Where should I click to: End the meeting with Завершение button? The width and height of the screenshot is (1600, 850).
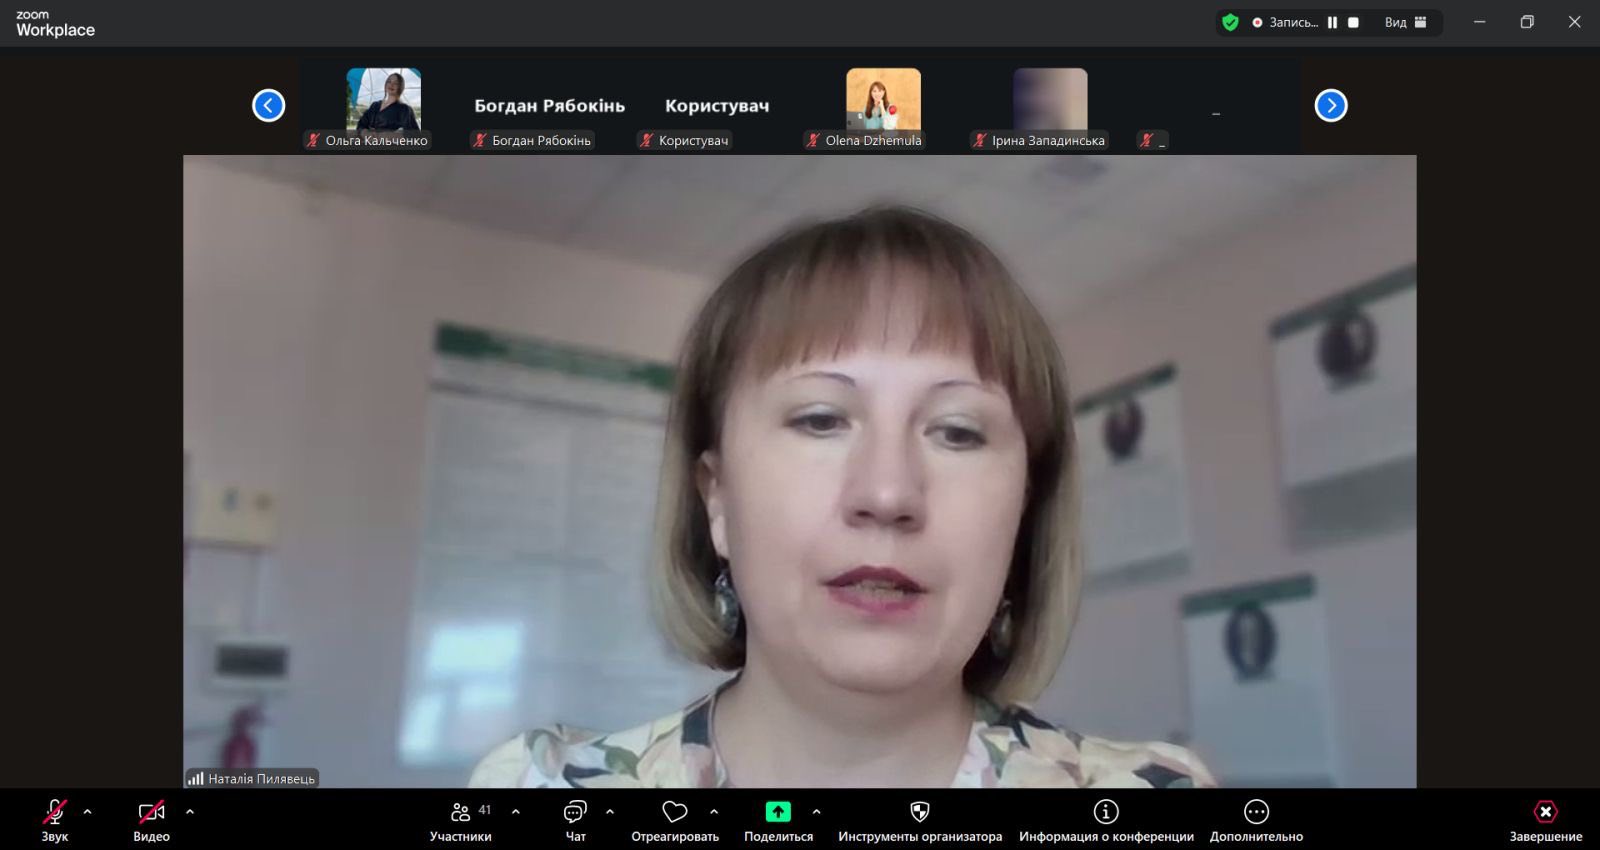point(1545,820)
